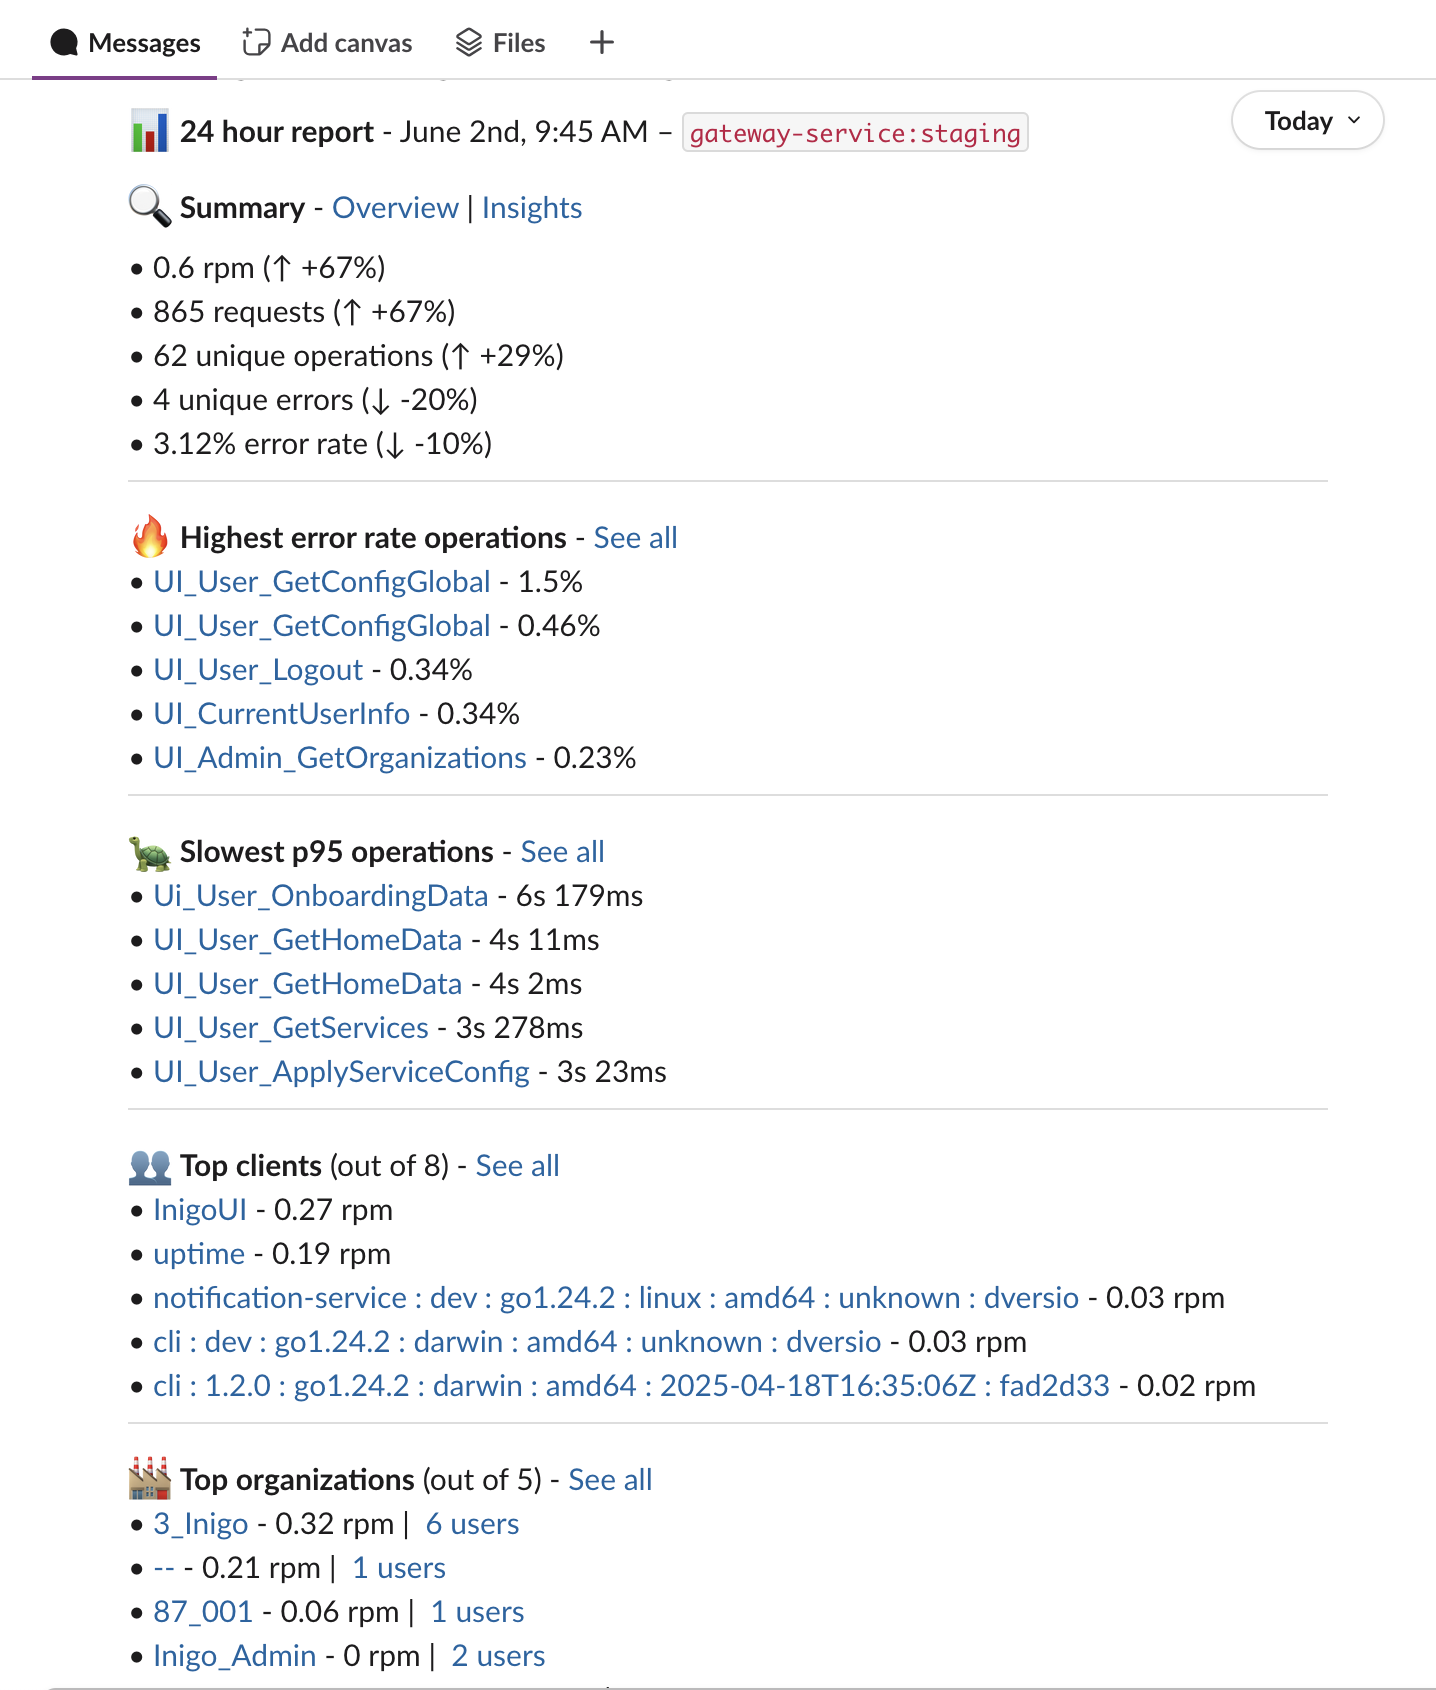See all highest error rate operations
The height and width of the screenshot is (1690, 1436).
point(635,538)
